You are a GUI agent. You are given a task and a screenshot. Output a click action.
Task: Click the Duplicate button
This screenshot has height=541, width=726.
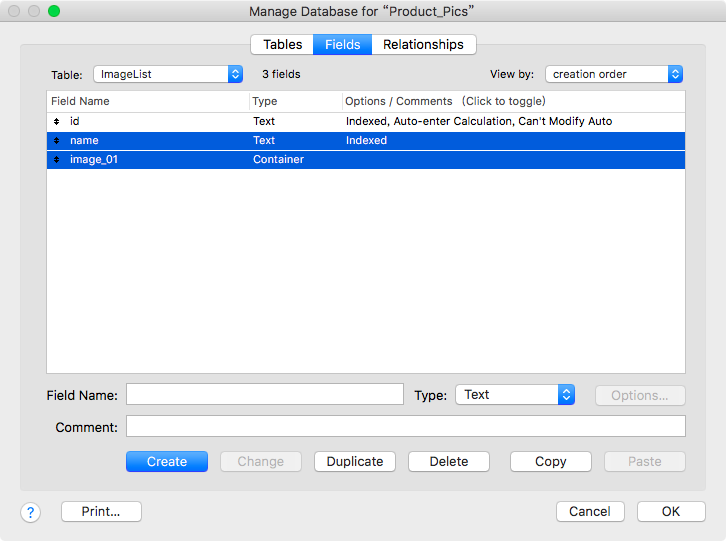click(355, 461)
